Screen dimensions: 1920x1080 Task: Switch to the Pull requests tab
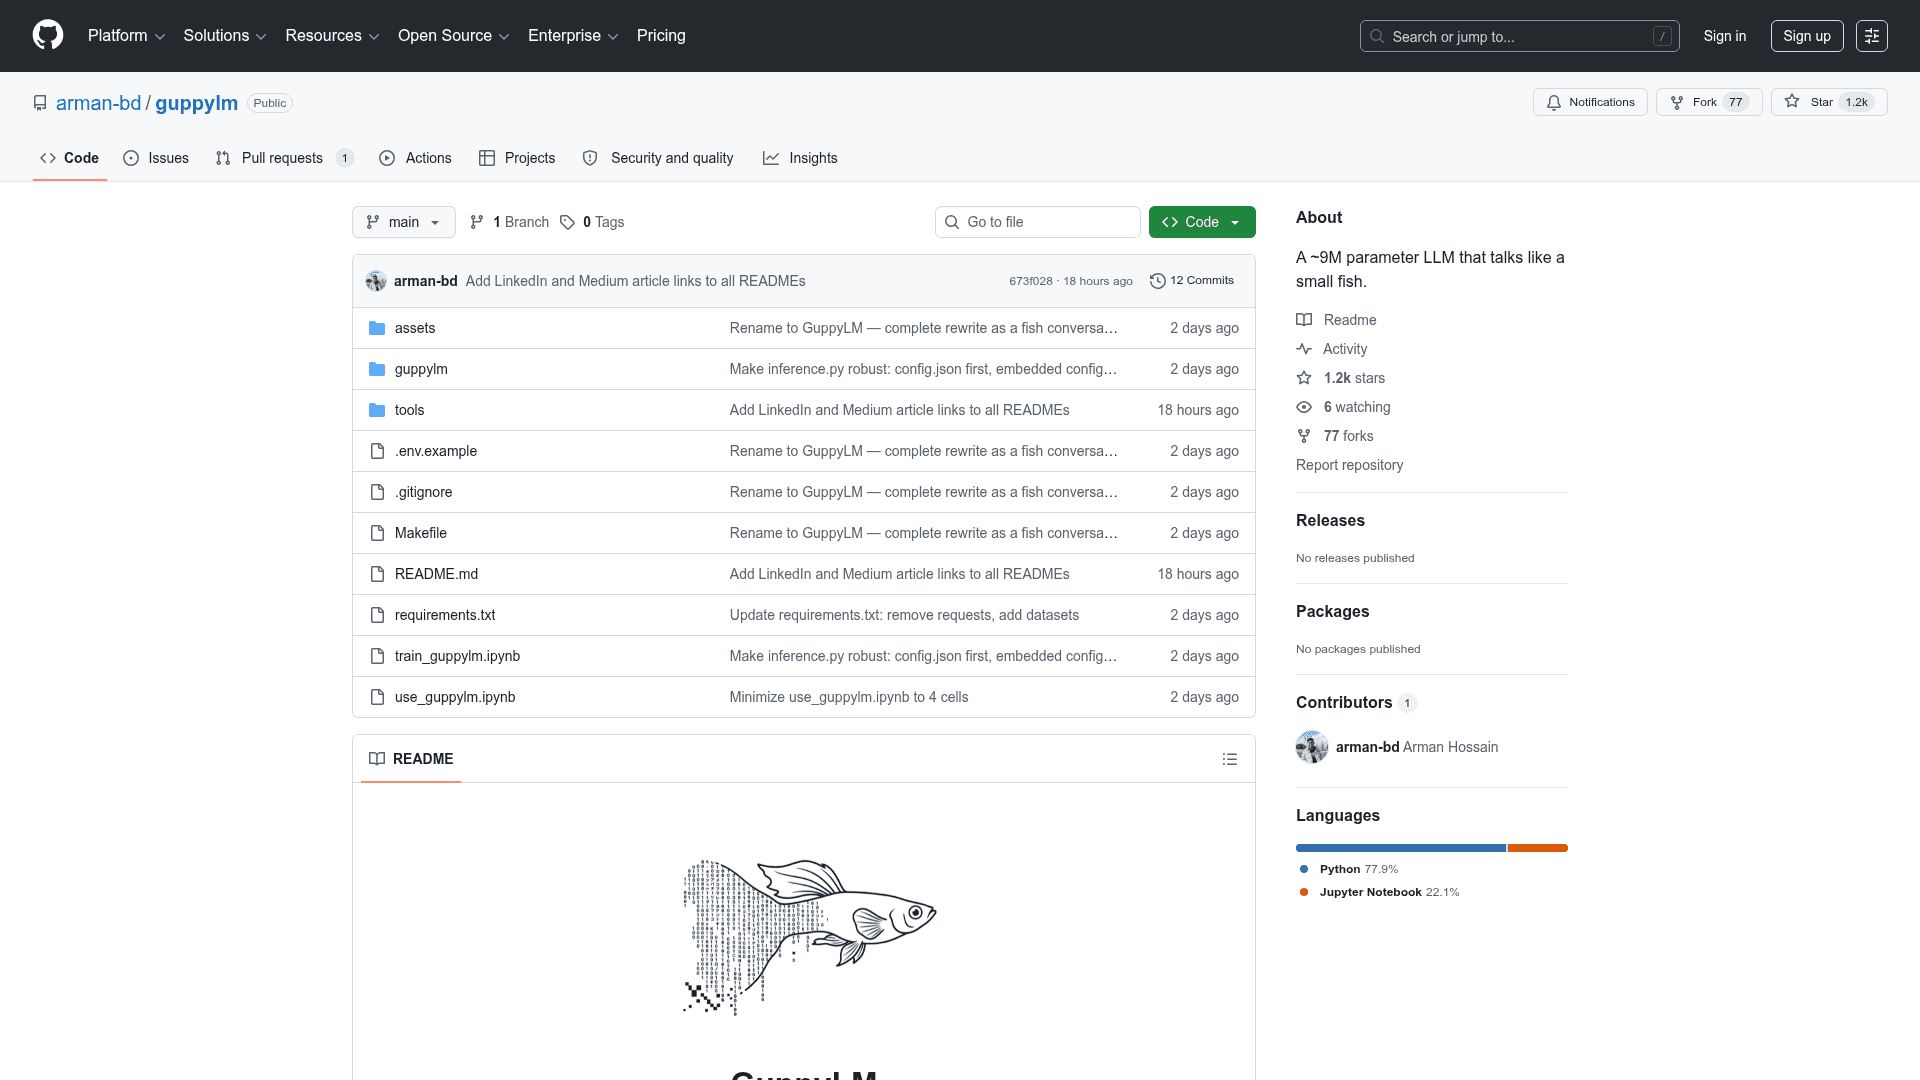click(282, 158)
